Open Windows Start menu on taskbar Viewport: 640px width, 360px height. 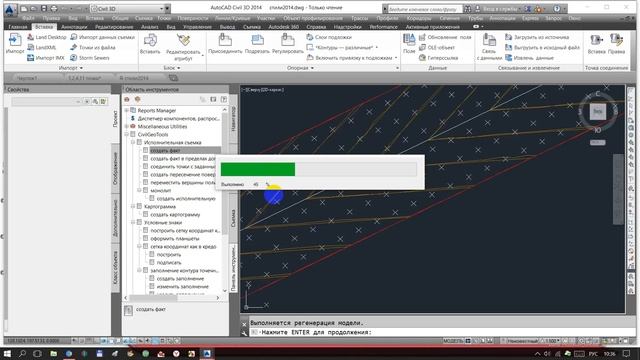[x=7, y=353]
